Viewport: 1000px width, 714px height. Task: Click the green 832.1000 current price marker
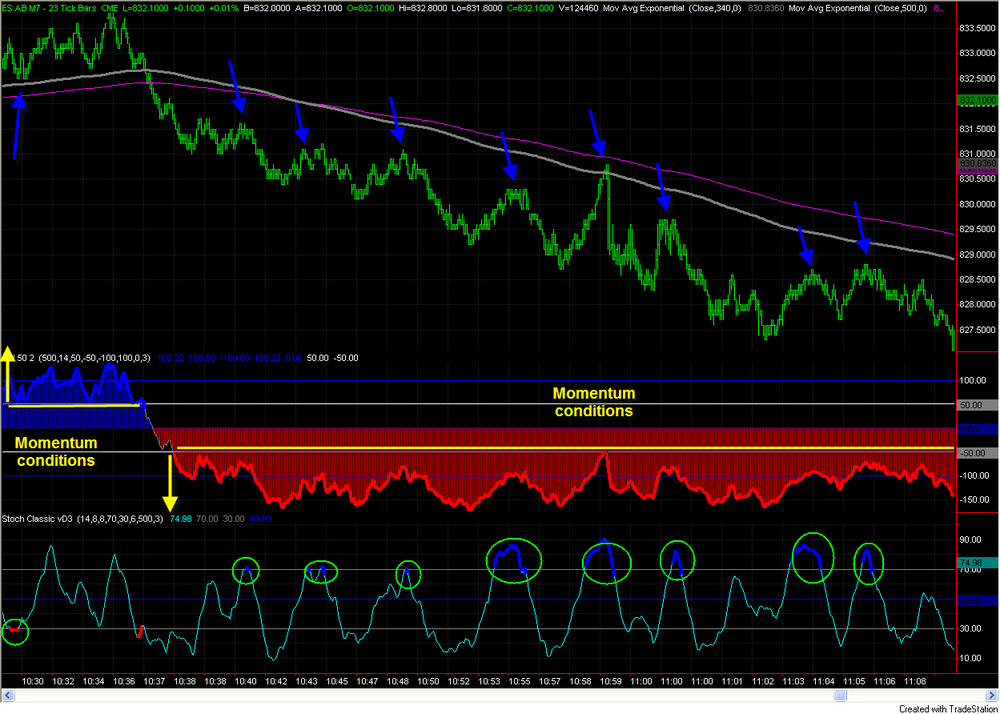[977, 100]
